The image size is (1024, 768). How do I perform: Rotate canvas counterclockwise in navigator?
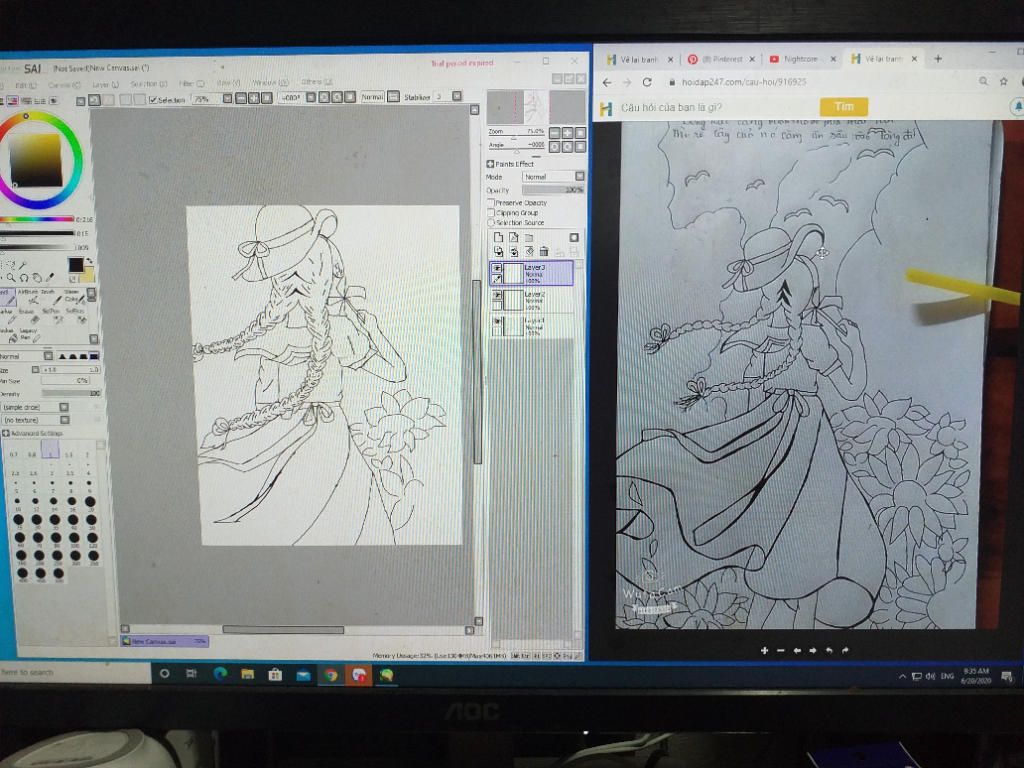coord(554,147)
